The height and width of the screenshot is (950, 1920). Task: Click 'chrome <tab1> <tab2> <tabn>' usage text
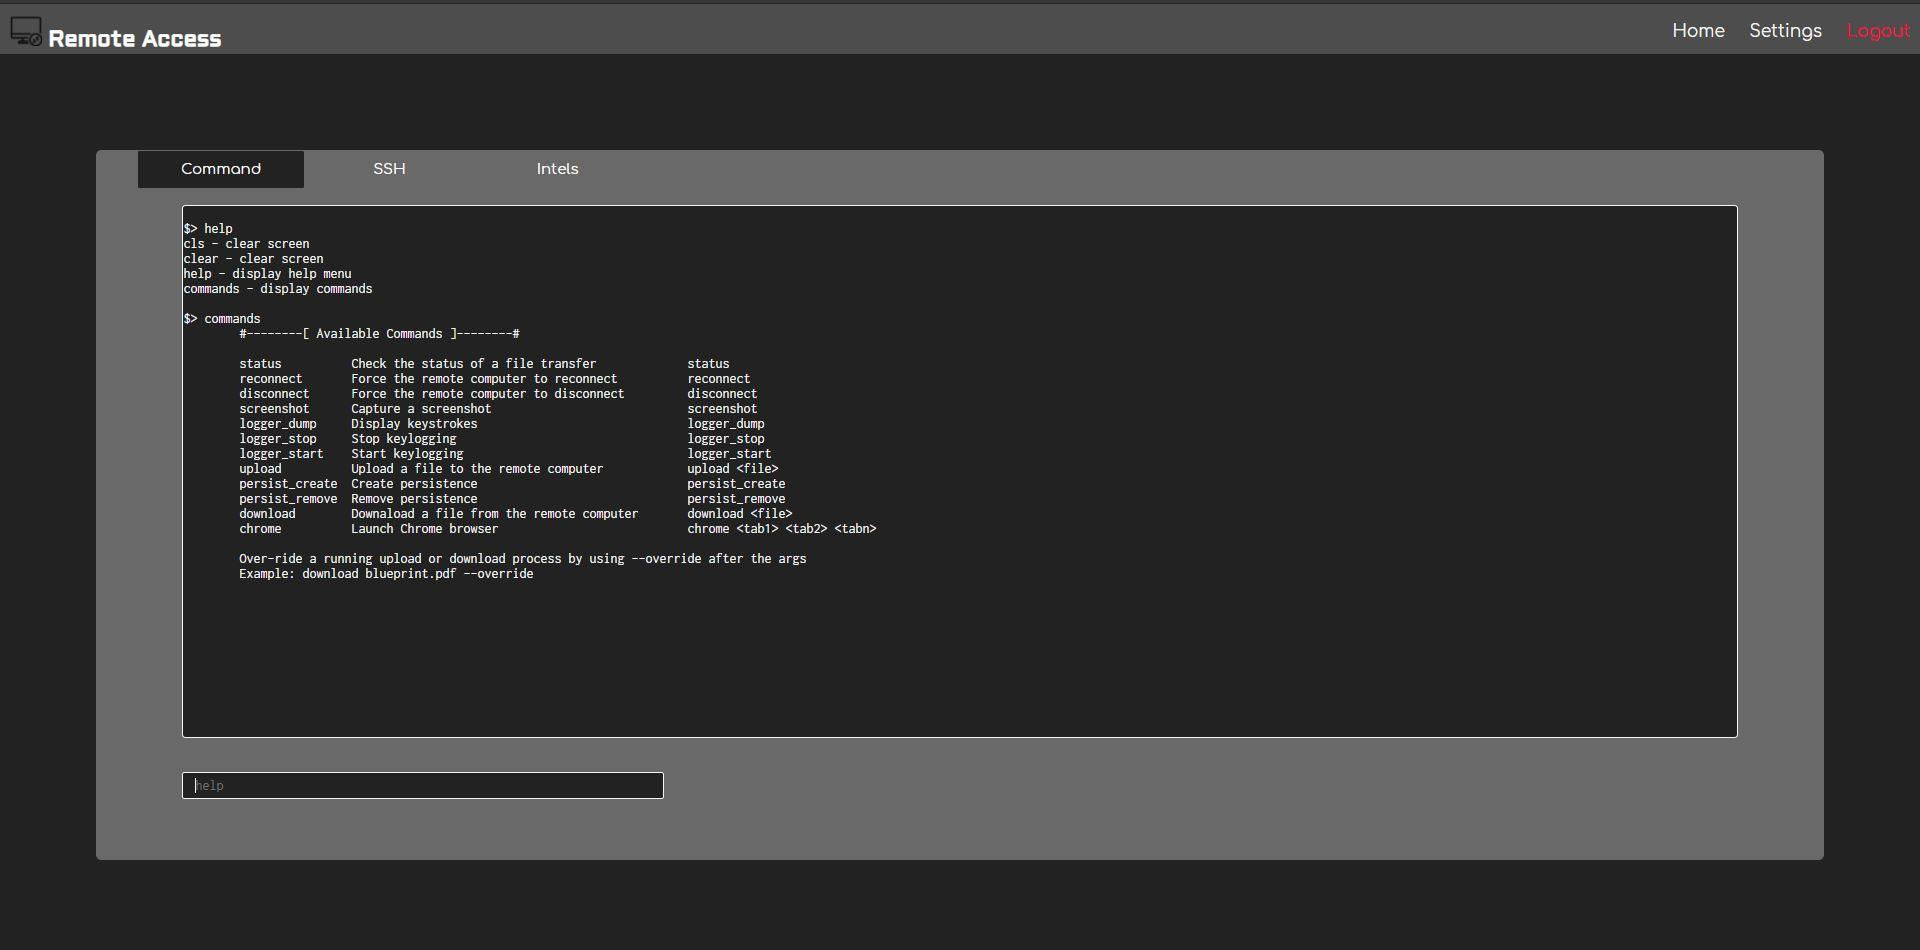(x=781, y=529)
